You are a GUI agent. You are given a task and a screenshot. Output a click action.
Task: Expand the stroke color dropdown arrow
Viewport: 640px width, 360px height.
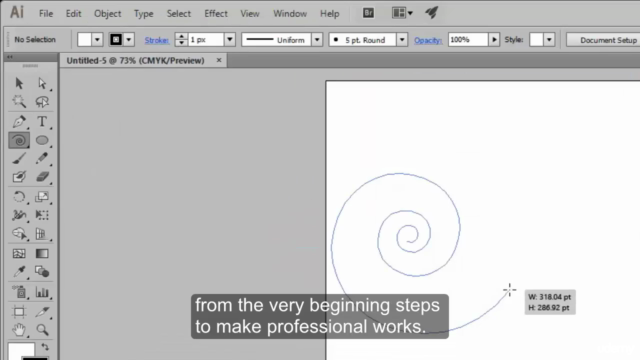click(x=129, y=40)
